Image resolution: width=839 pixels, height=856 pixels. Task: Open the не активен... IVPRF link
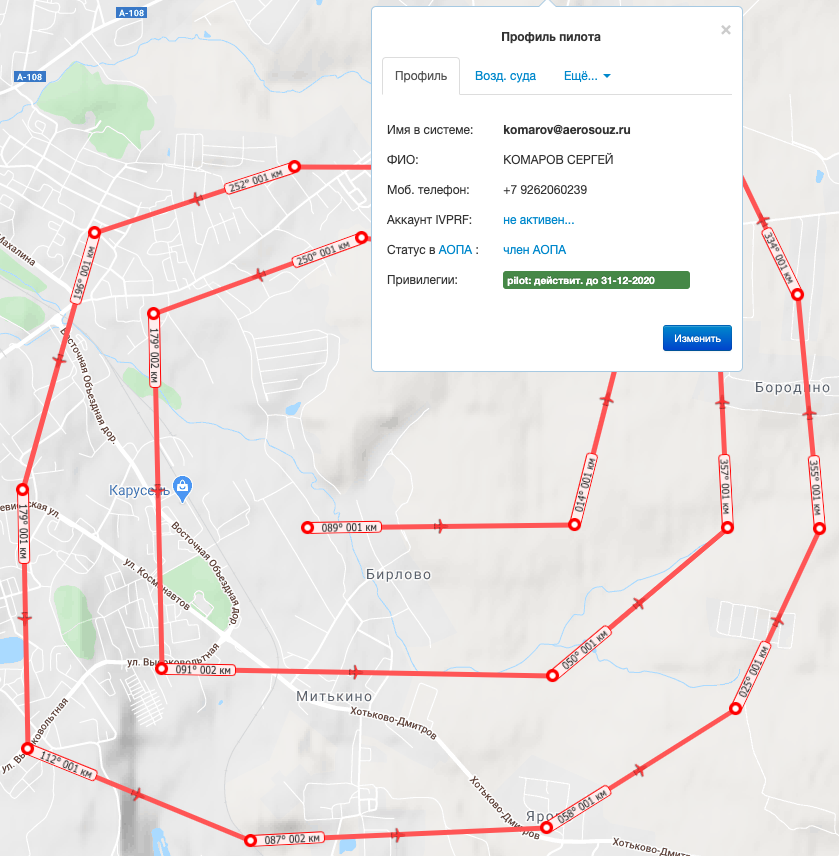pos(538,220)
